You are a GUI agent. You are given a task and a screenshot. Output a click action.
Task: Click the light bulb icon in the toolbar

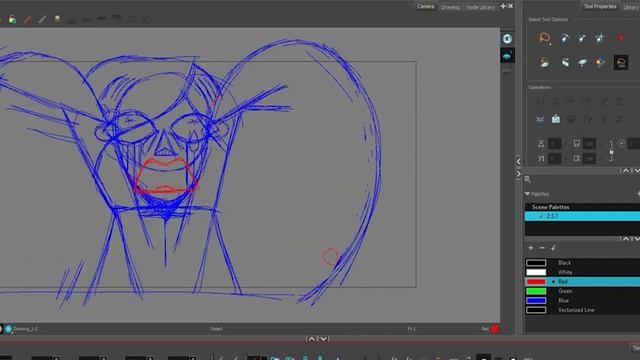pyautogui.click(x=57, y=19)
